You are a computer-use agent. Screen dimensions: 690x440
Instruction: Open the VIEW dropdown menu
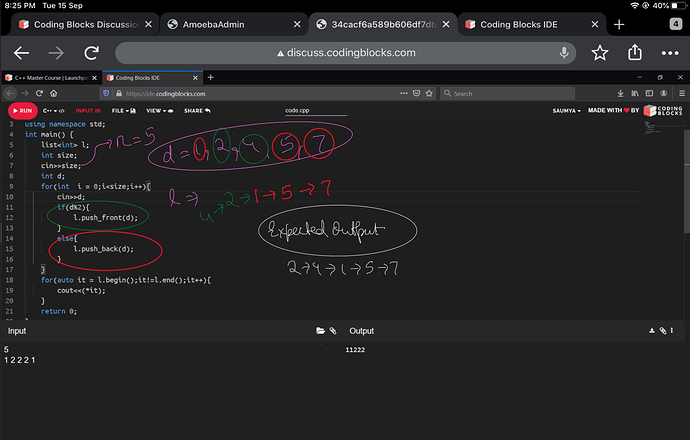coord(159,111)
